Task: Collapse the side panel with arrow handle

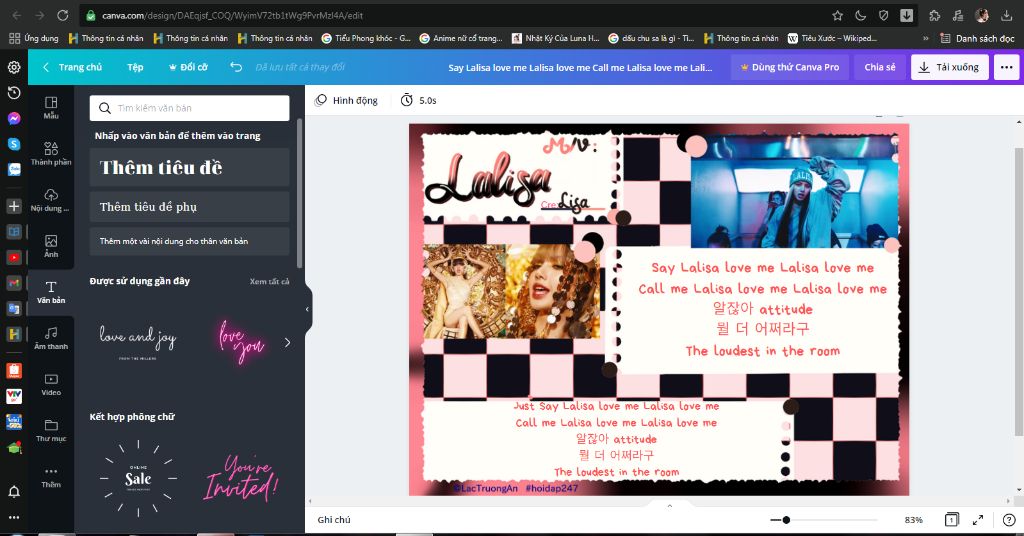Action: [x=308, y=309]
